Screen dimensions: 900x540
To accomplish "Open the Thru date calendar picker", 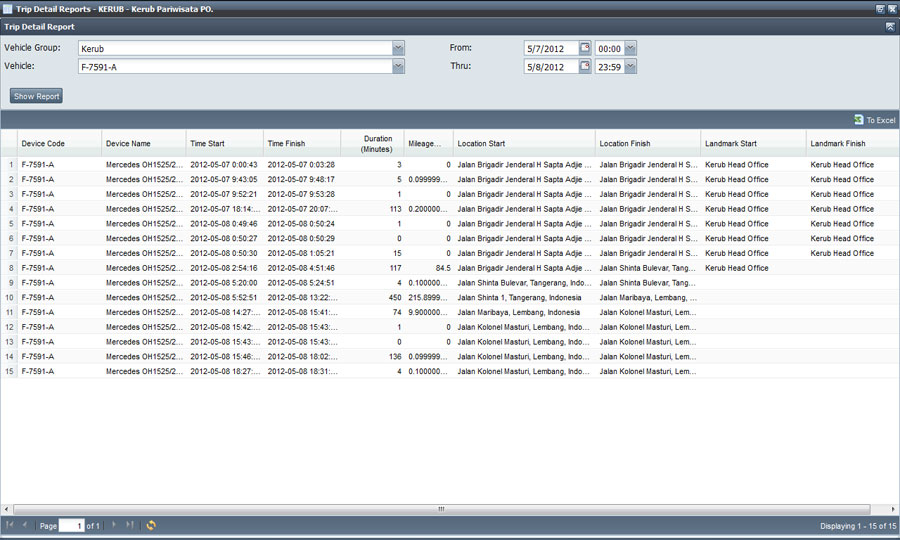I will [585, 67].
